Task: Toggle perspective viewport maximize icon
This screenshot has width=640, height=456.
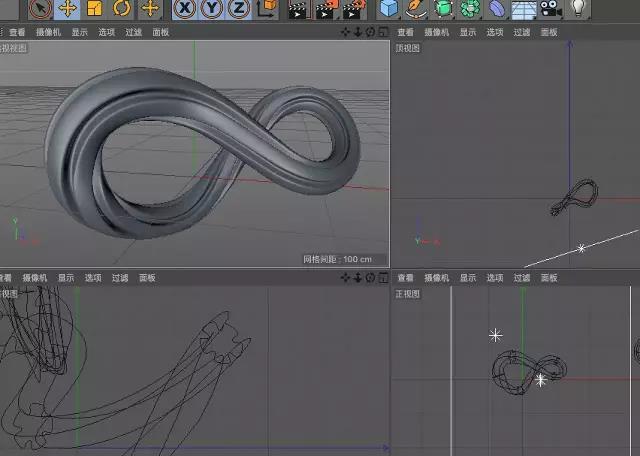Action: 383,32
